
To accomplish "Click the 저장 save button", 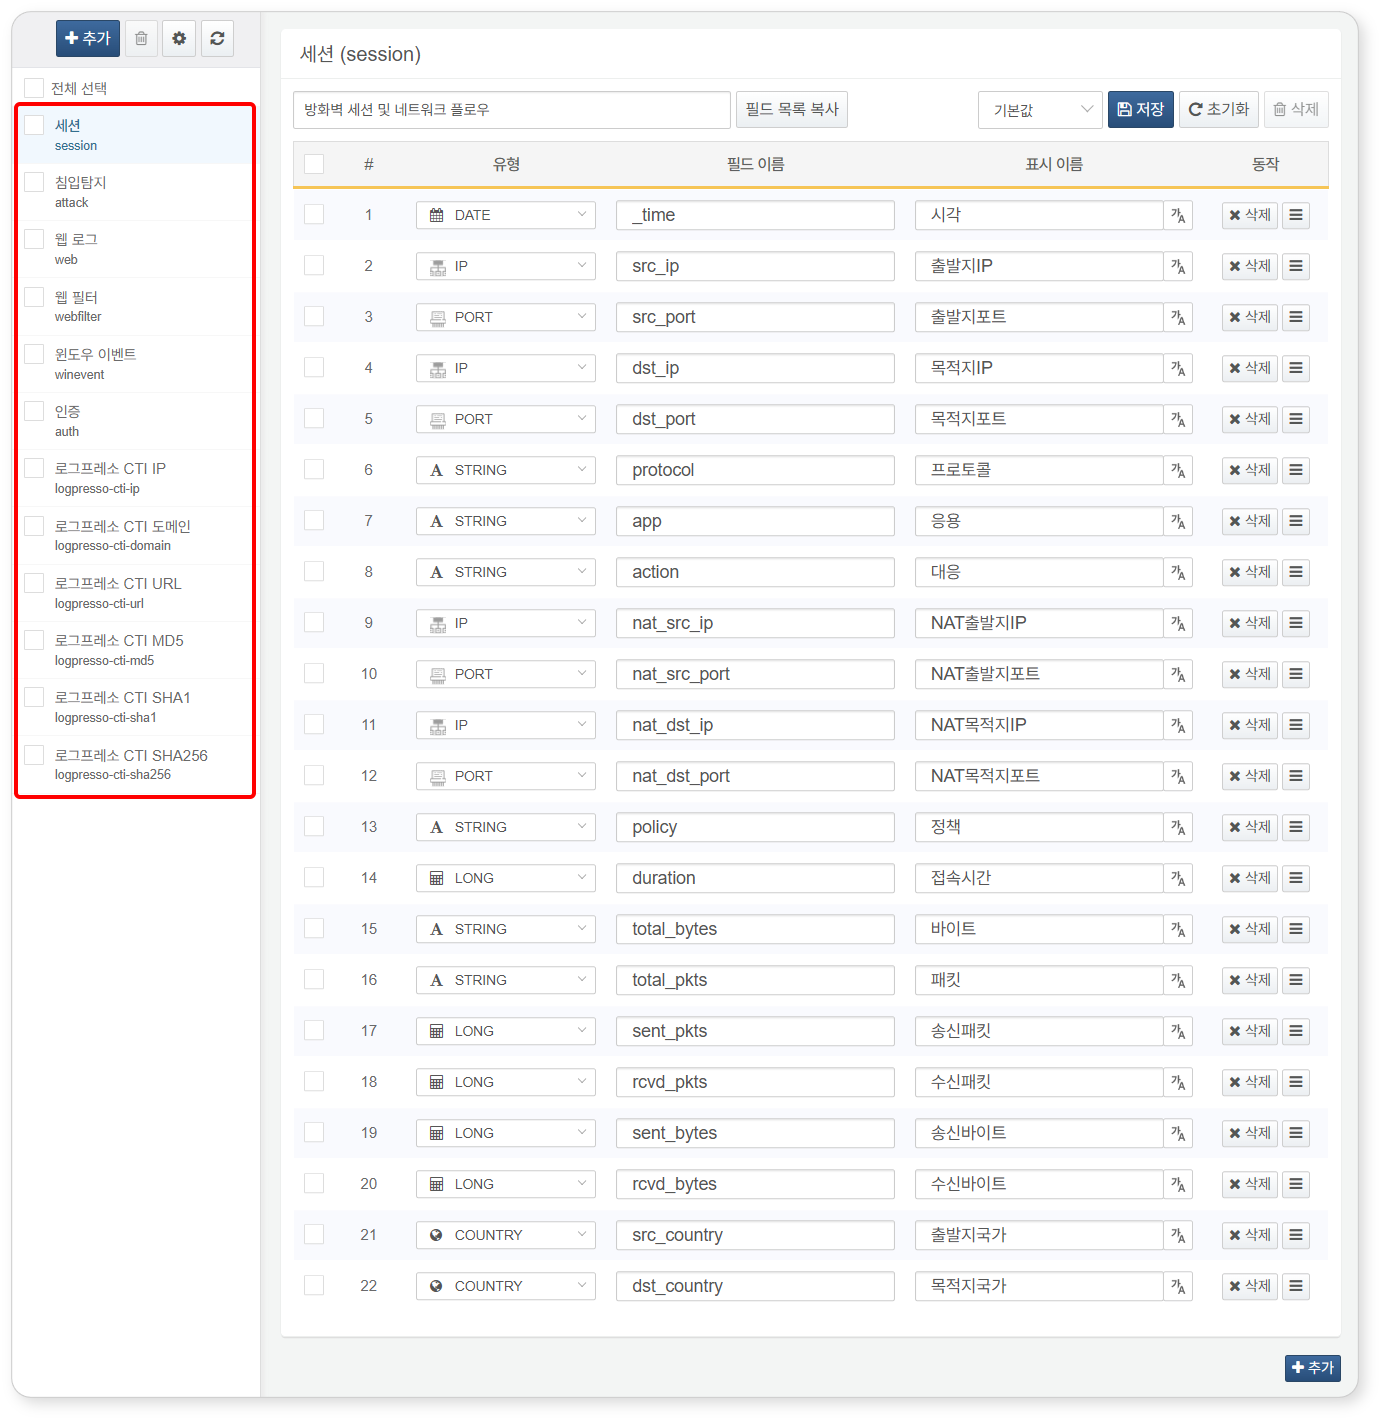I will click(x=1141, y=109).
